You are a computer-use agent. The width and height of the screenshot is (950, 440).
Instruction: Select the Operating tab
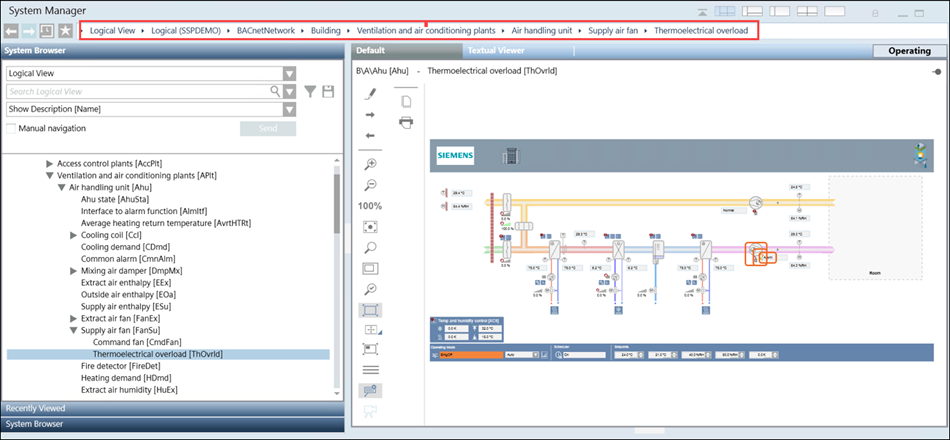coord(908,50)
